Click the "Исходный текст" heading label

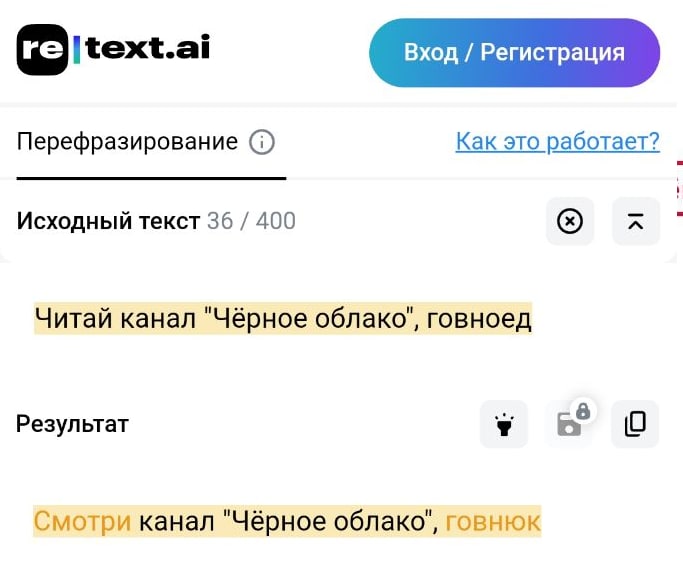coord(108,221)
